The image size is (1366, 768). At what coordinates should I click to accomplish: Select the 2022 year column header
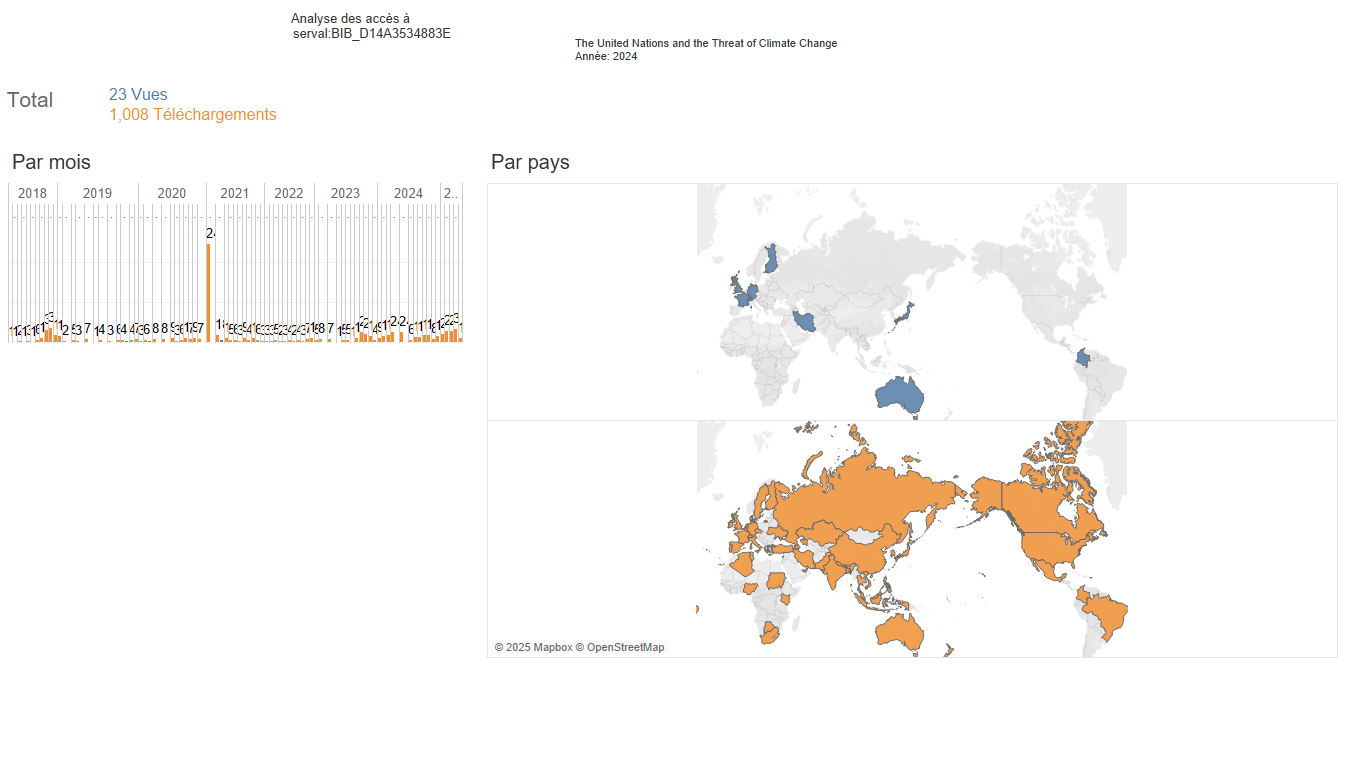(x=289, y=193)
